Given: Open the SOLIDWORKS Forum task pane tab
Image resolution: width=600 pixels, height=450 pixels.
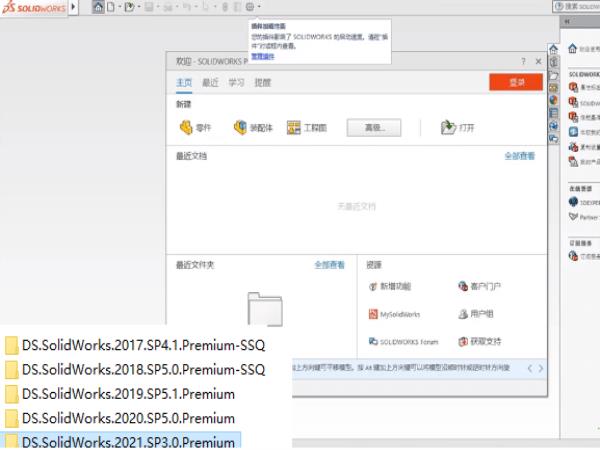Looking at the screenshot, I should click(x=554, y=126).
